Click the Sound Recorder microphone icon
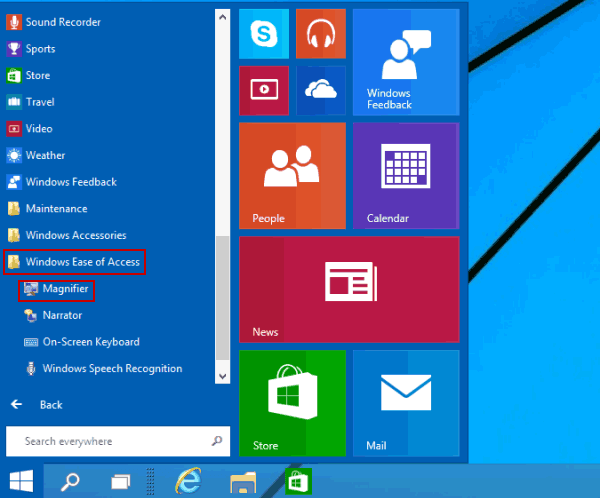The width and height of the screenshot is (600, 498). point(14,22)
